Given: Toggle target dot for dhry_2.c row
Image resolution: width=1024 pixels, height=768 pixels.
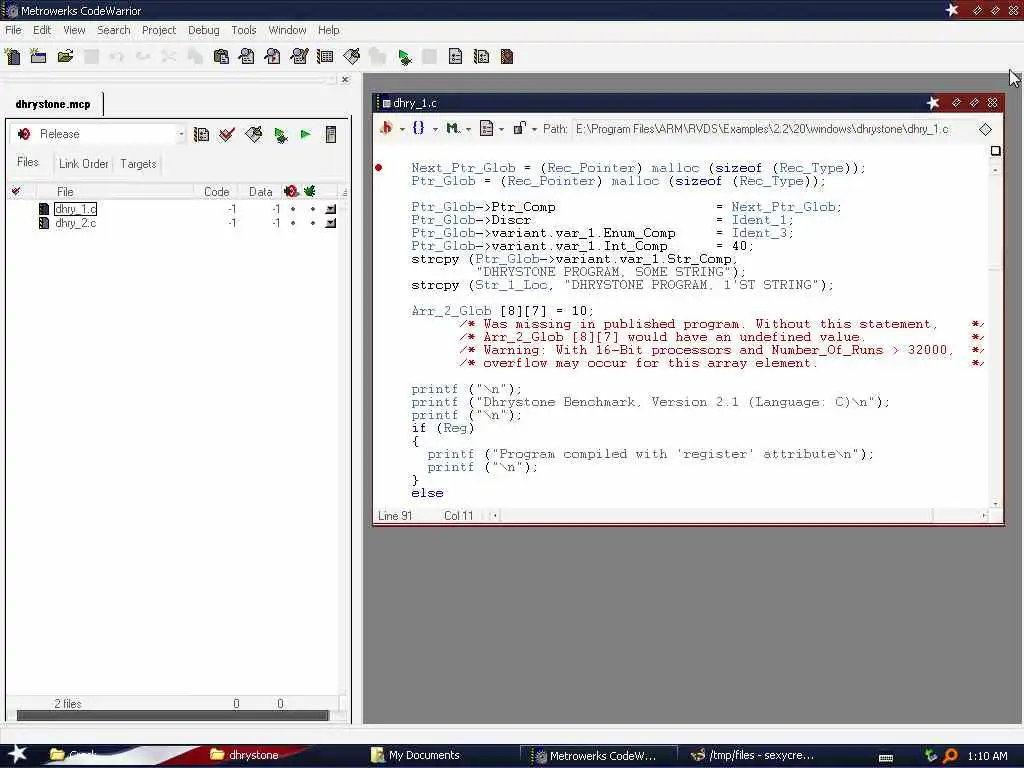Looking at the screenshot, I should click(x=312, y=223).
